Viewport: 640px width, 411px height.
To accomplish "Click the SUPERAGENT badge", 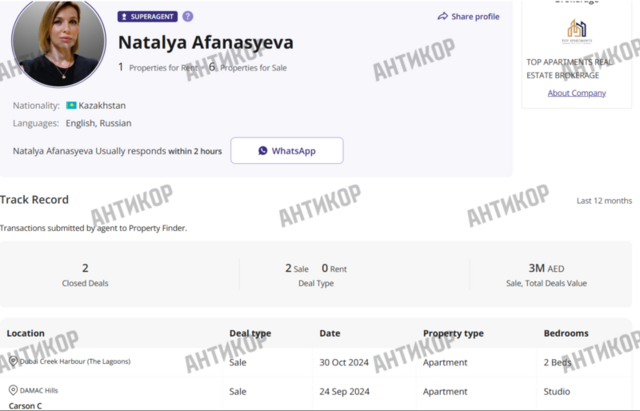I will (x=148, y=17).
